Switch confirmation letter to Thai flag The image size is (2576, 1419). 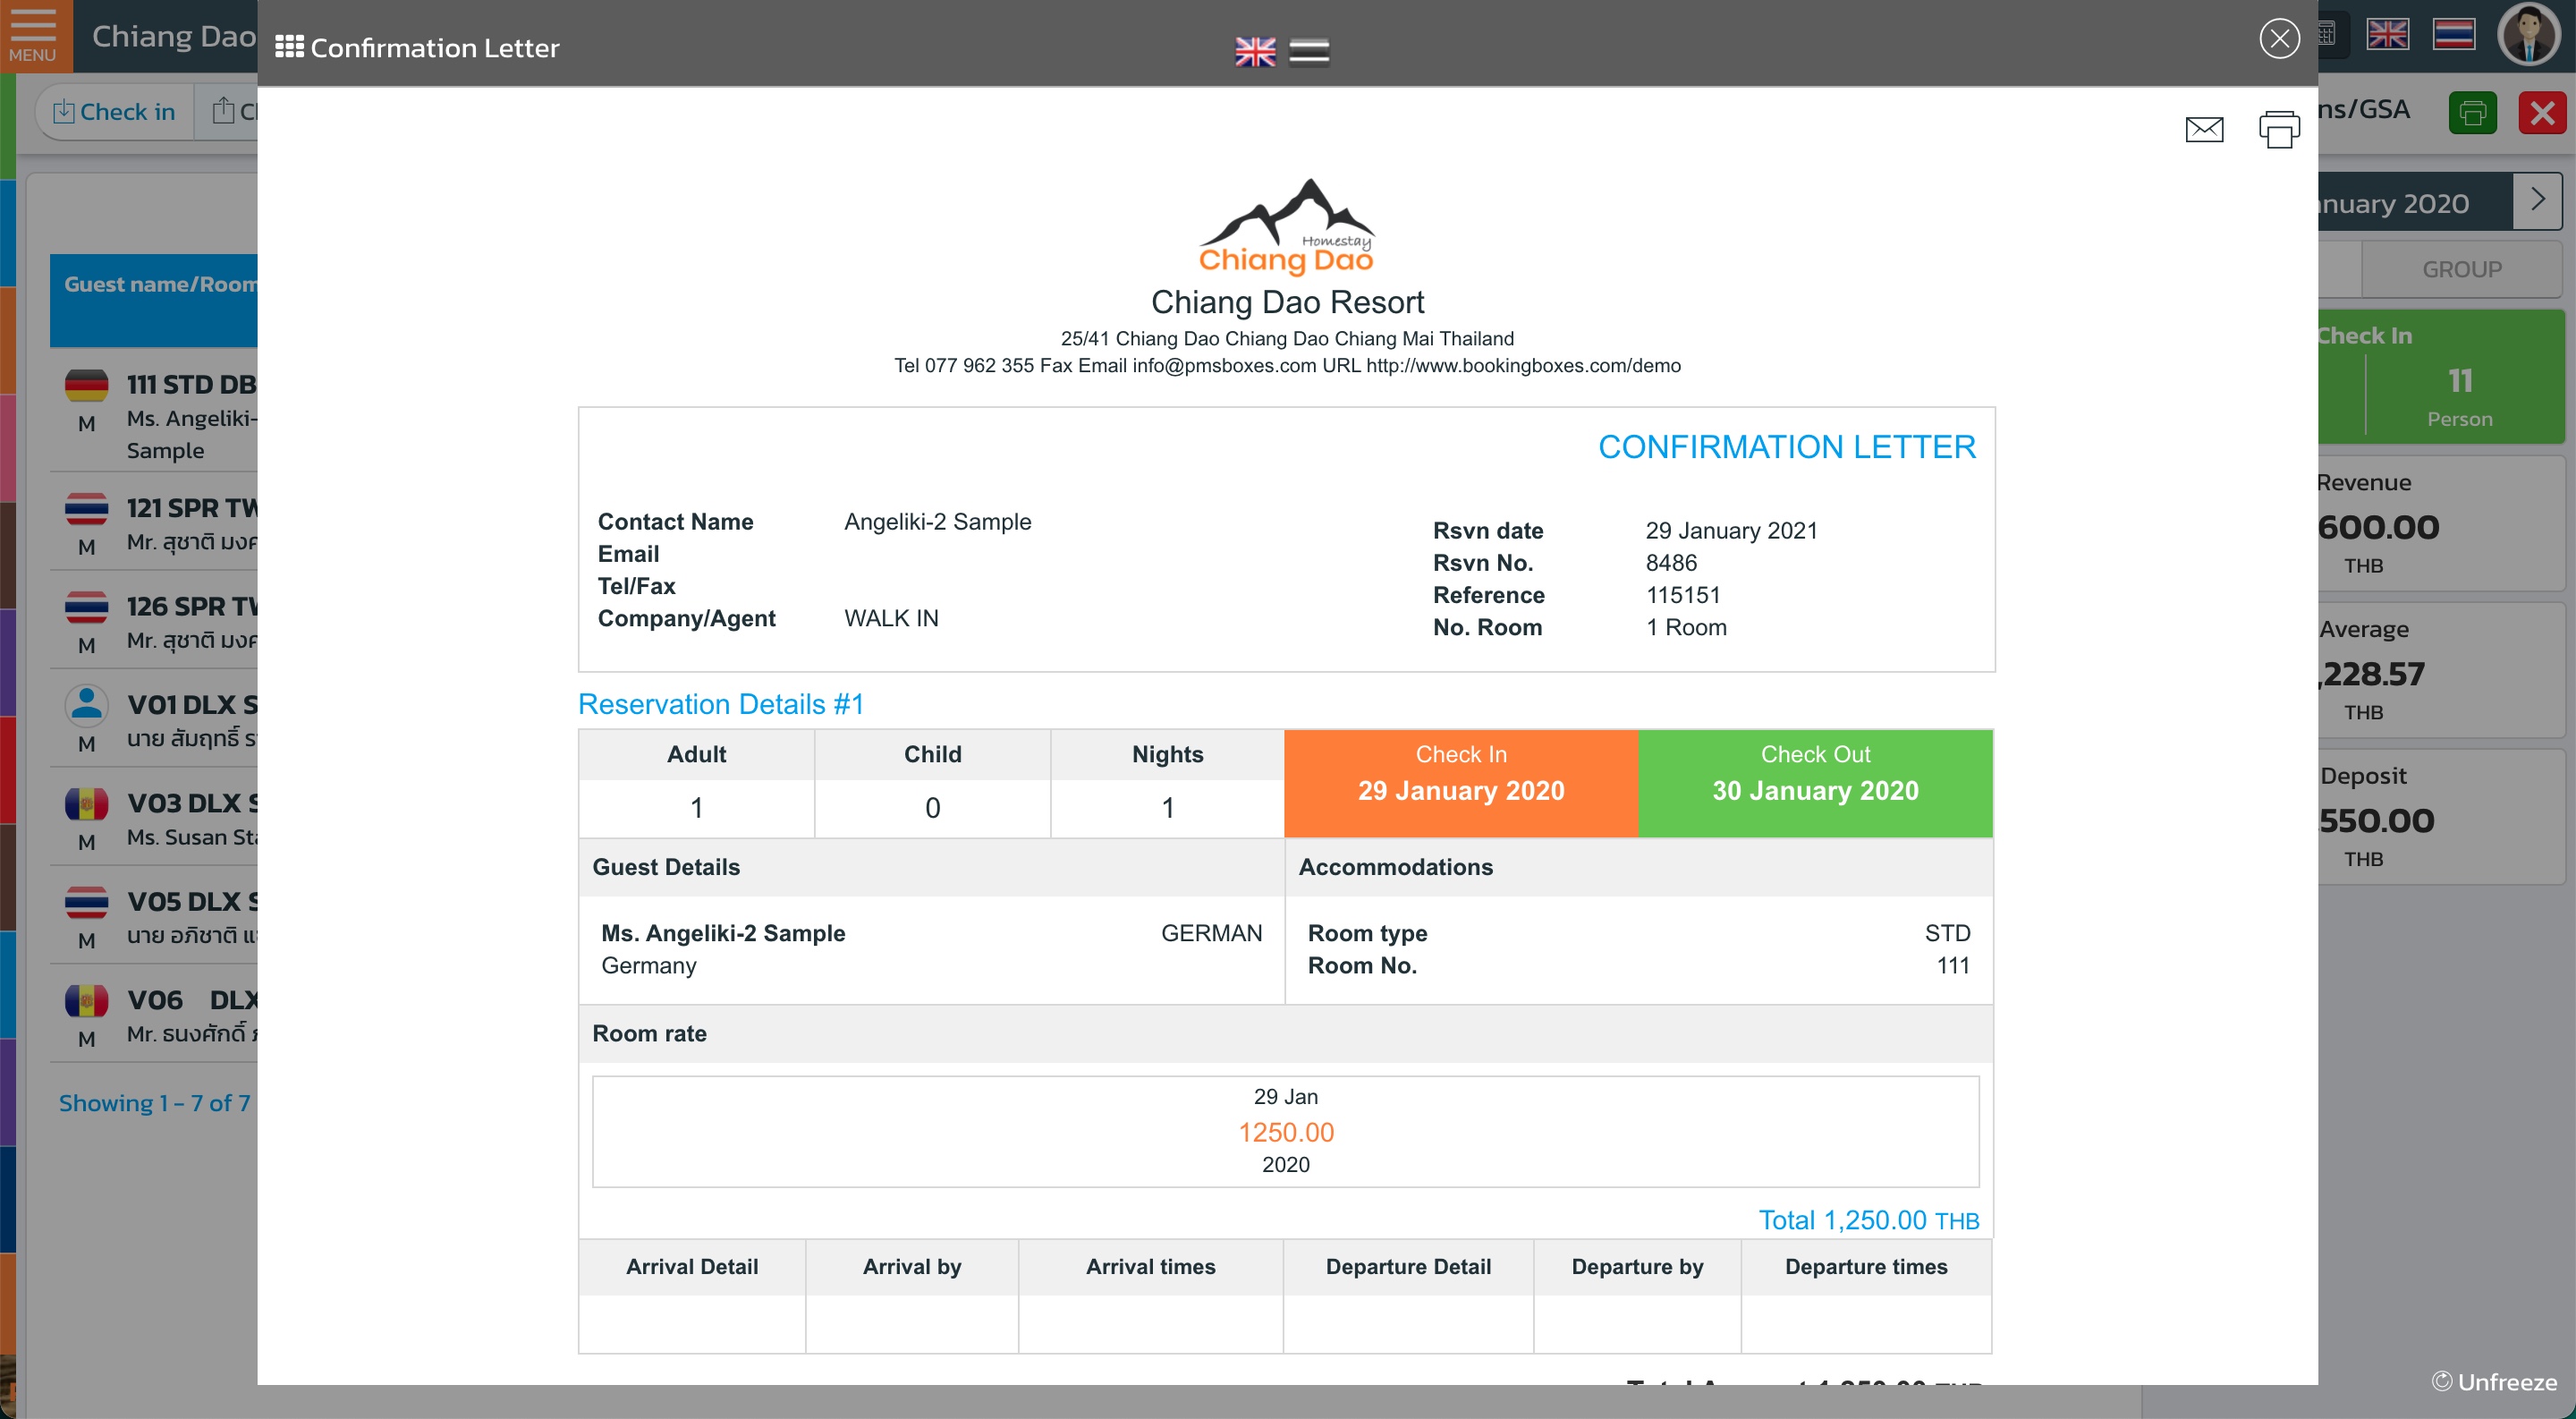pos(1309,51)
